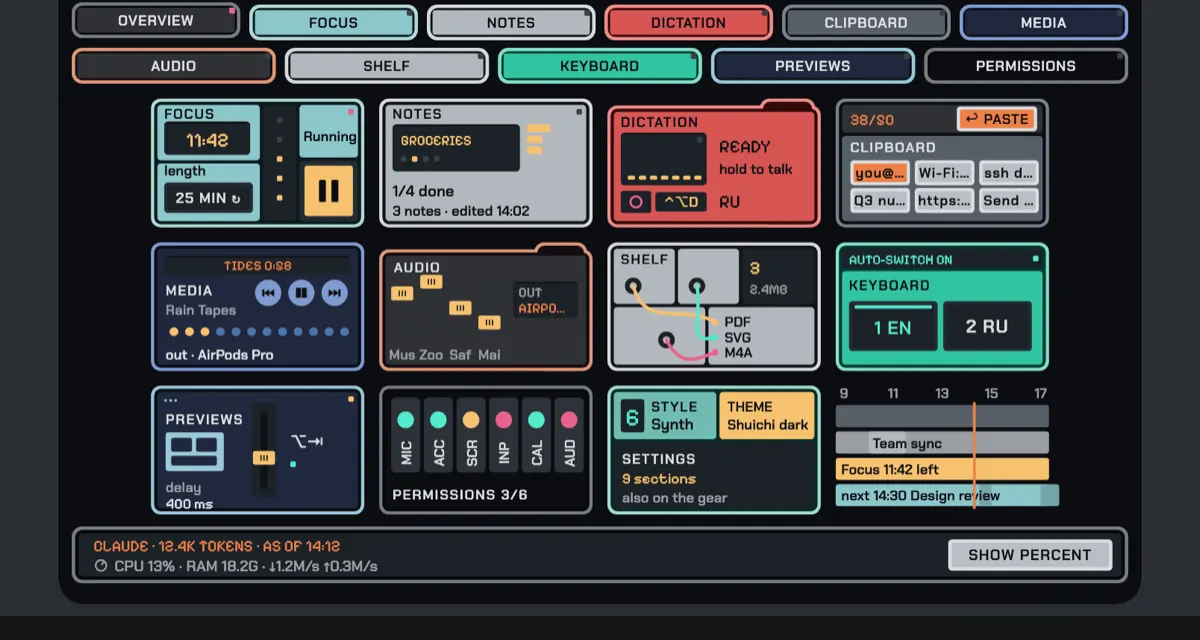Toggle the MIC permission
Viewport: 1200px width, 640px height.
(x=406, y=434)
